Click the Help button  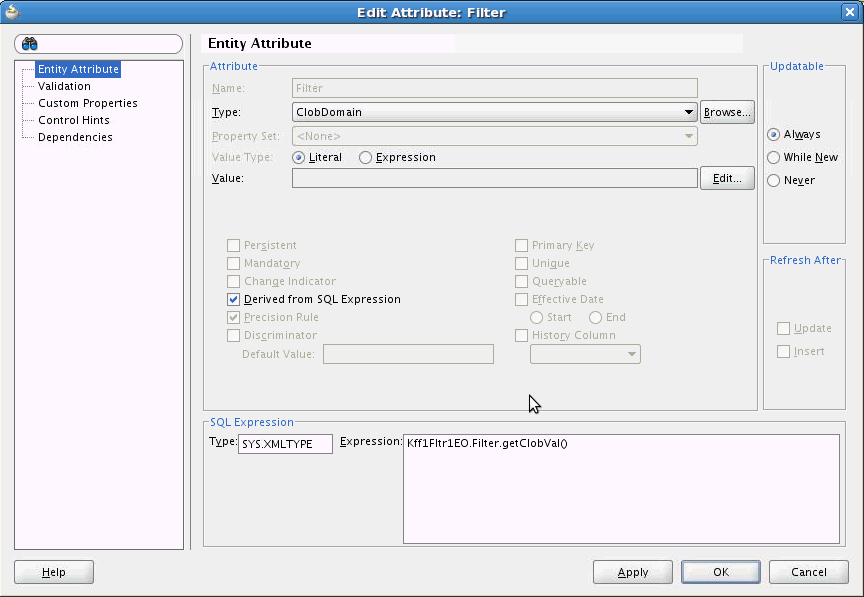pos(54,572)
